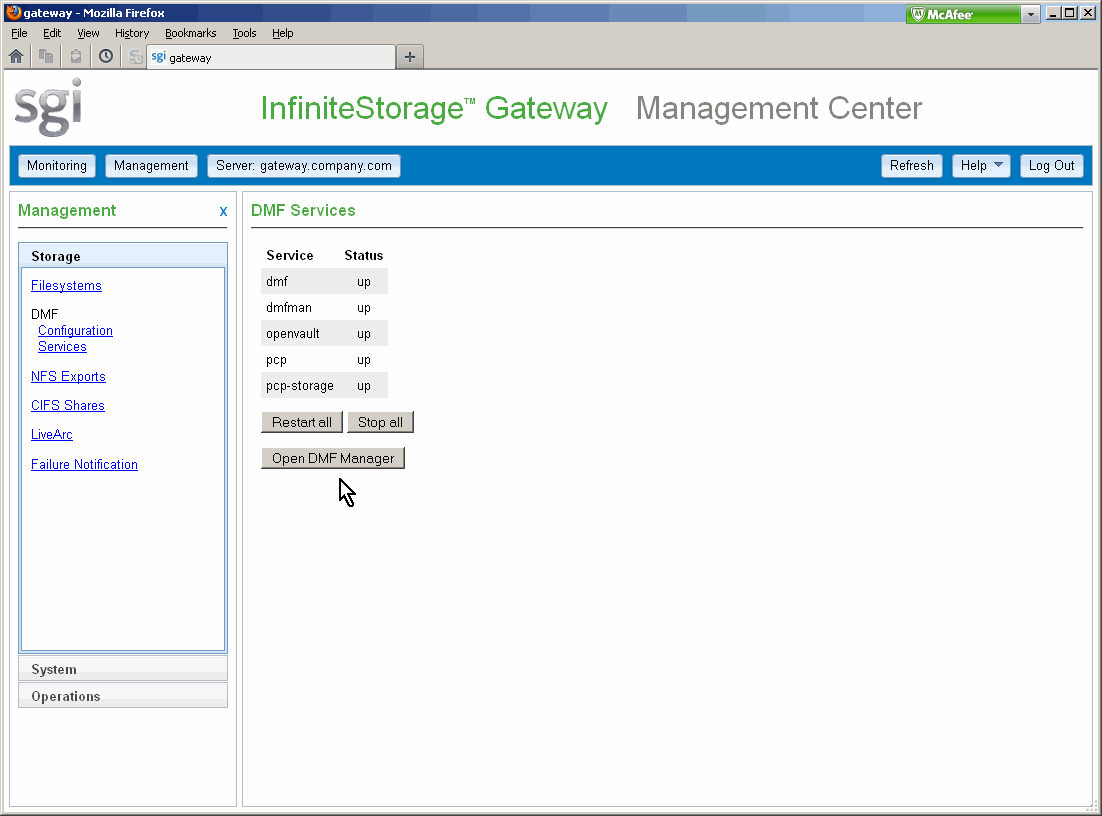Open a new tab with plus button
1102x816 pixels.
tap(410, 57)
